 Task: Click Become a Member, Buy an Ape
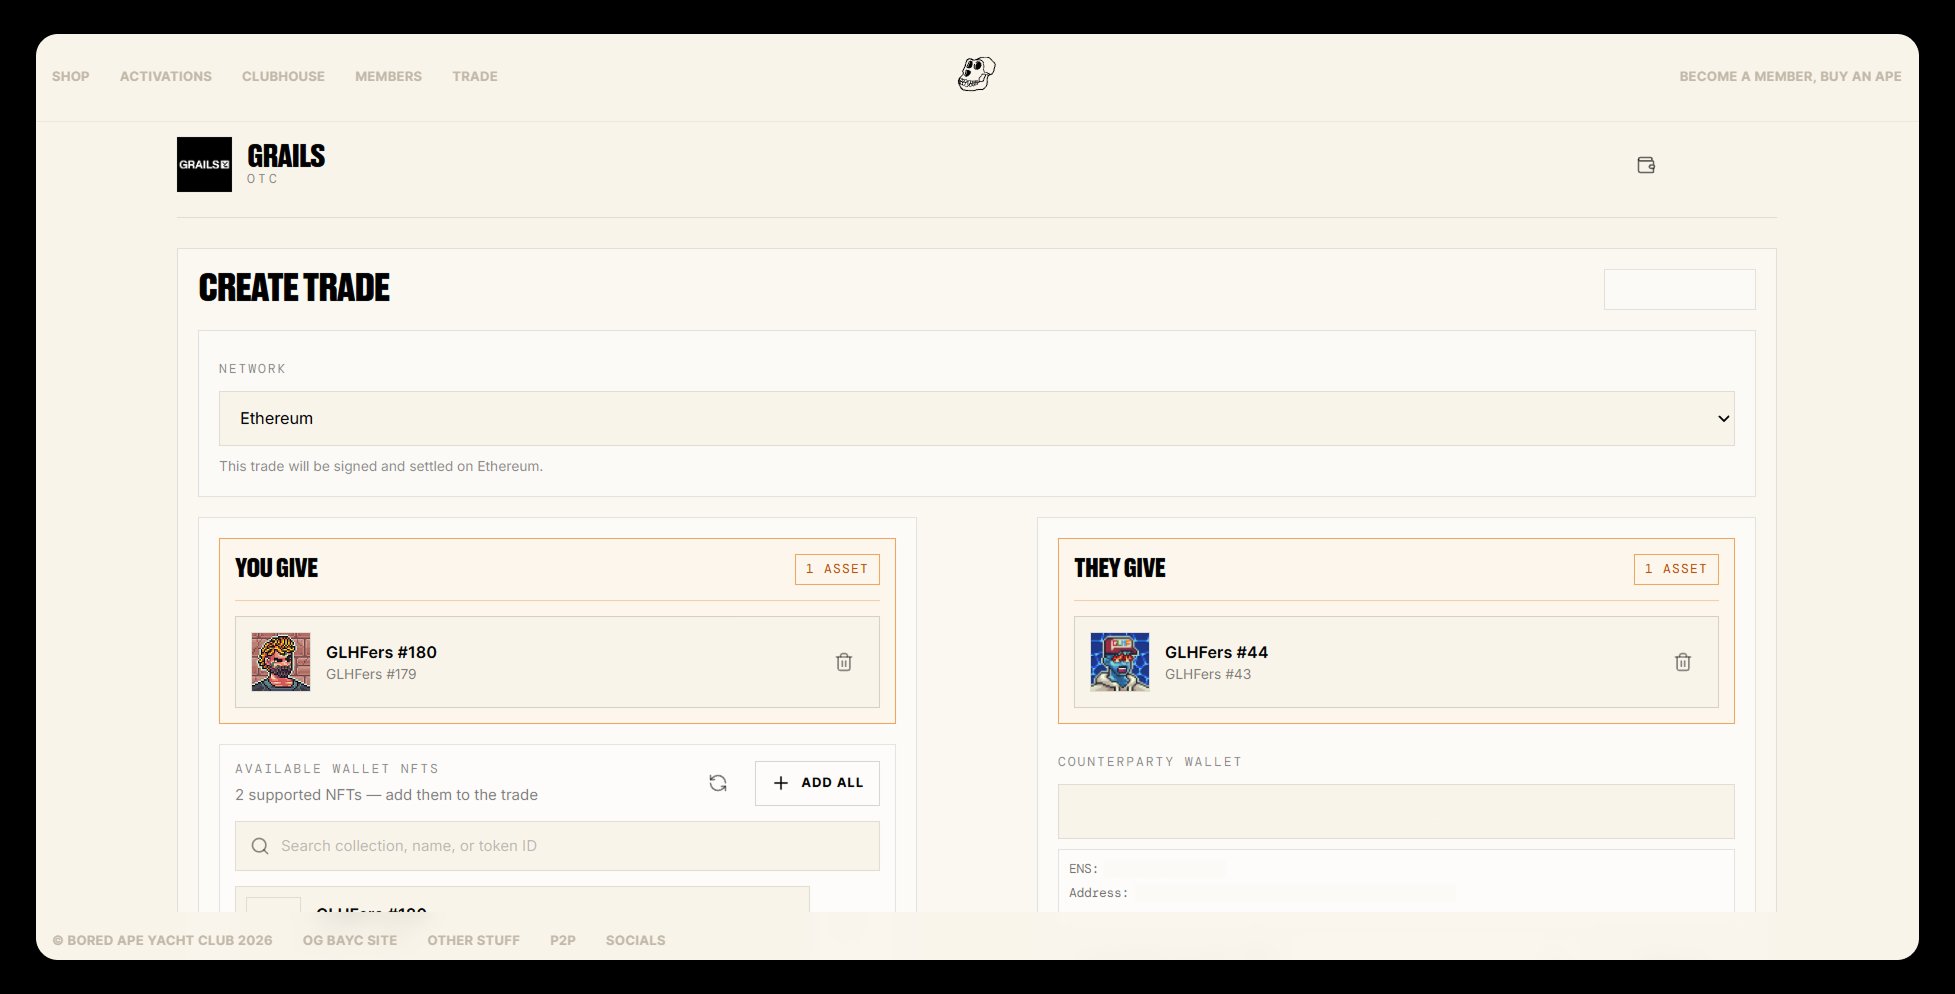click(1790, 76)
